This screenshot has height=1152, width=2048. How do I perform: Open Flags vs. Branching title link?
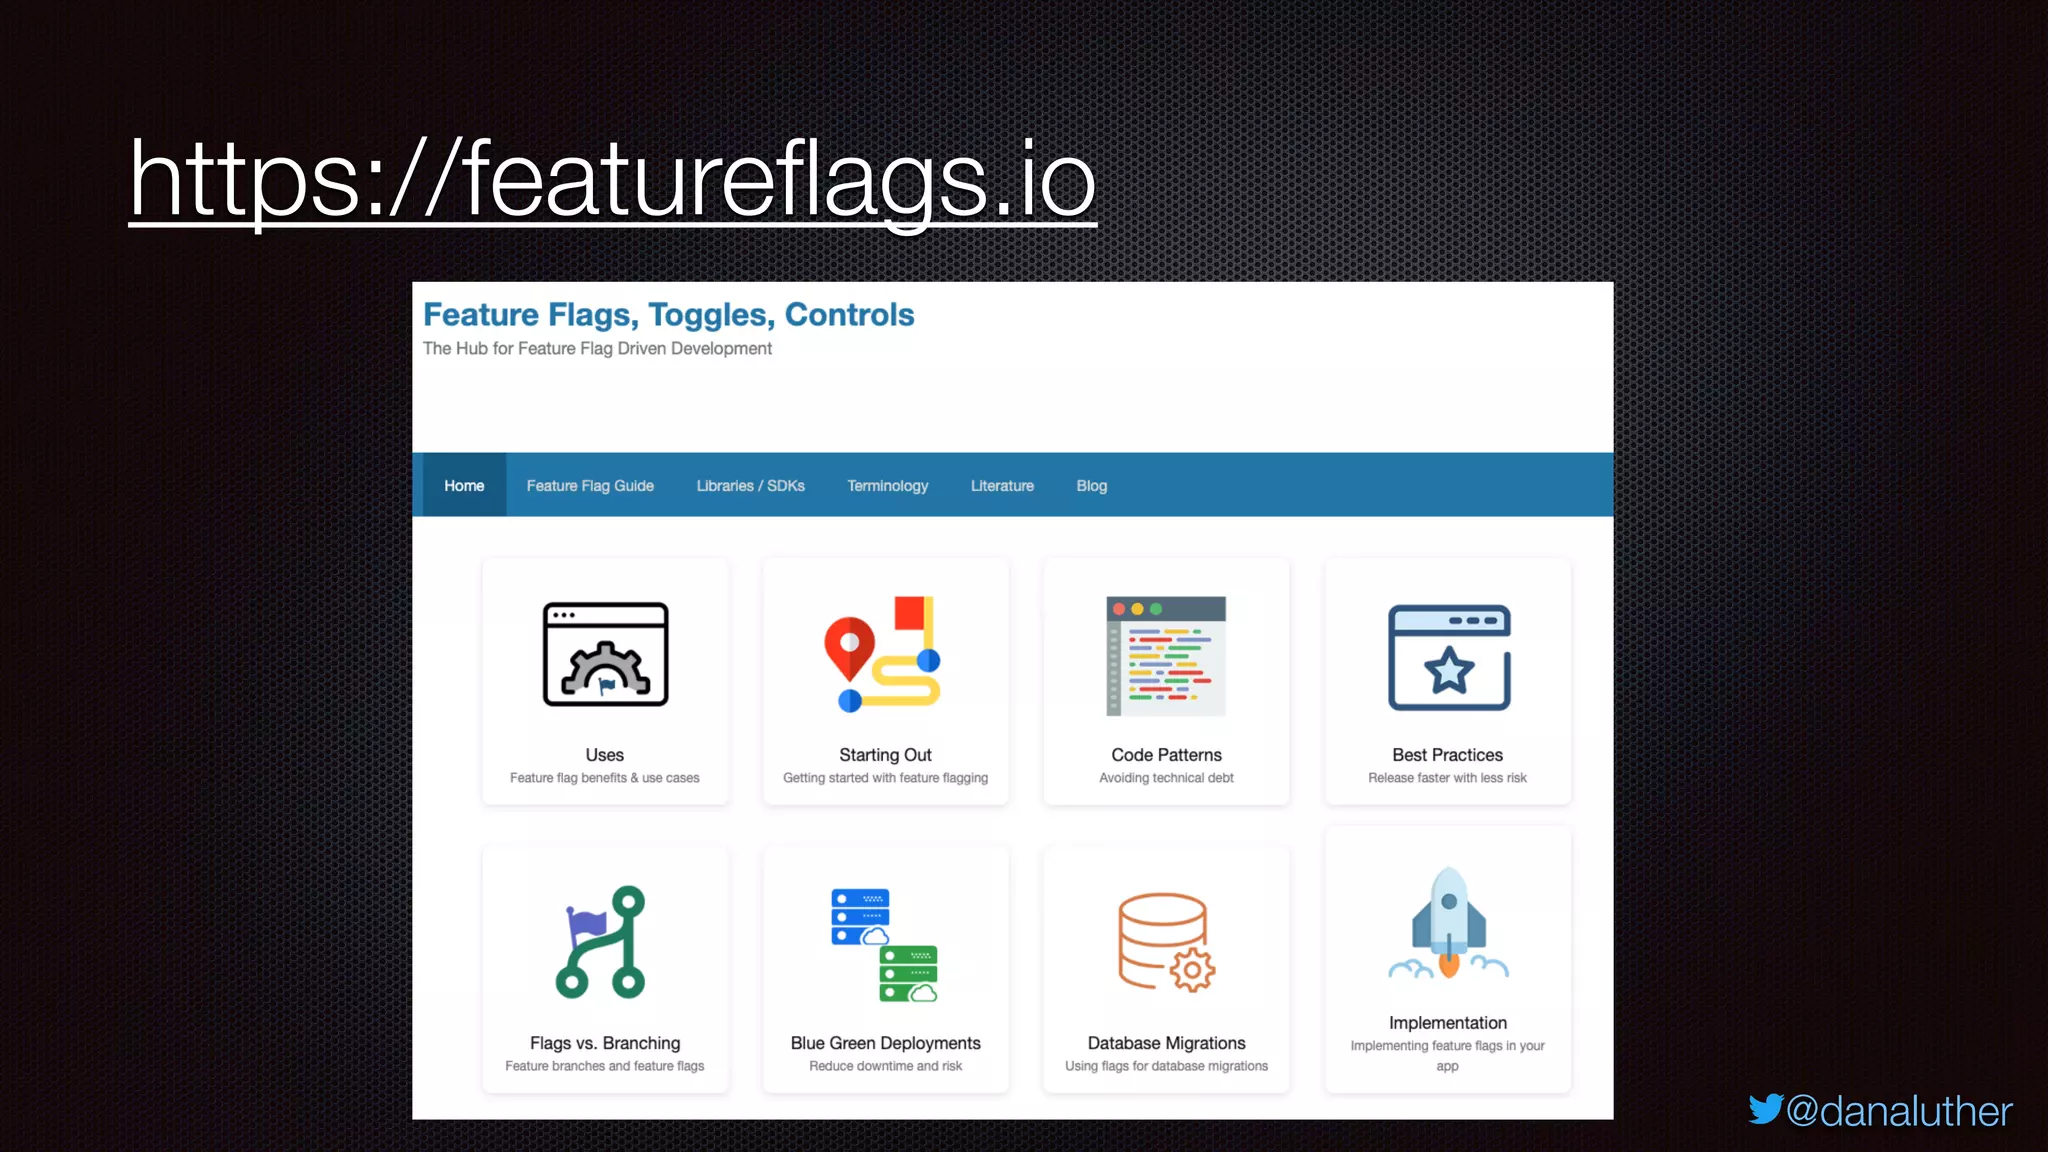[605, 1043]
